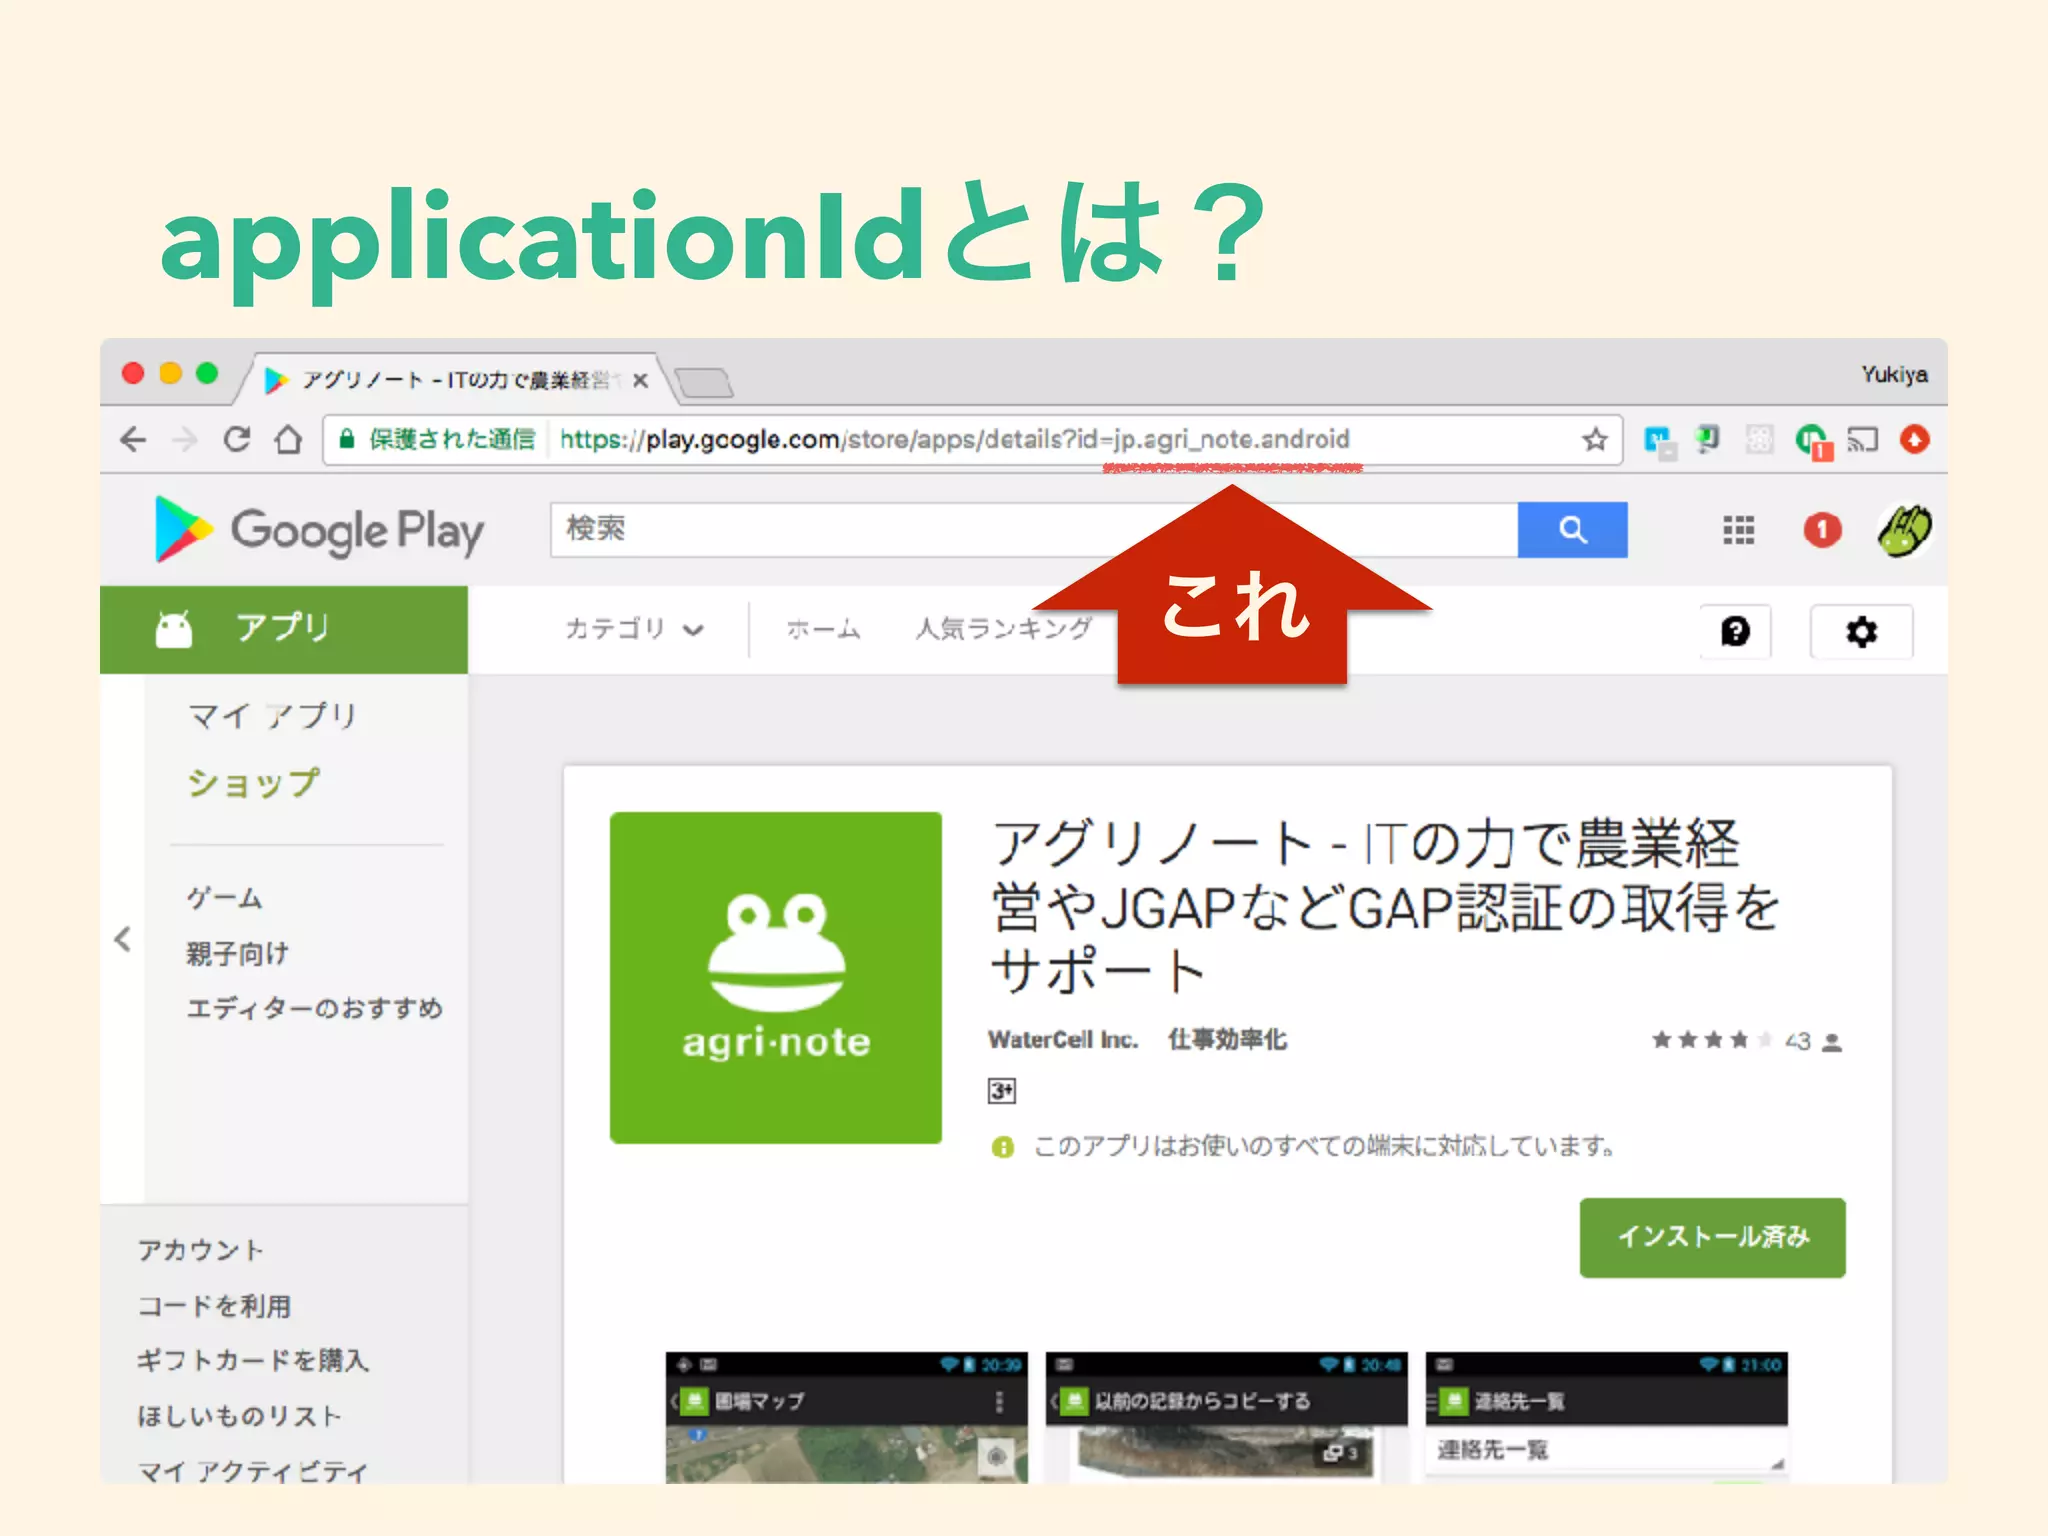2048x1536 pixels.
Task: Expand the カテゴリ dropdown
Action: click(x=635, y=629)
